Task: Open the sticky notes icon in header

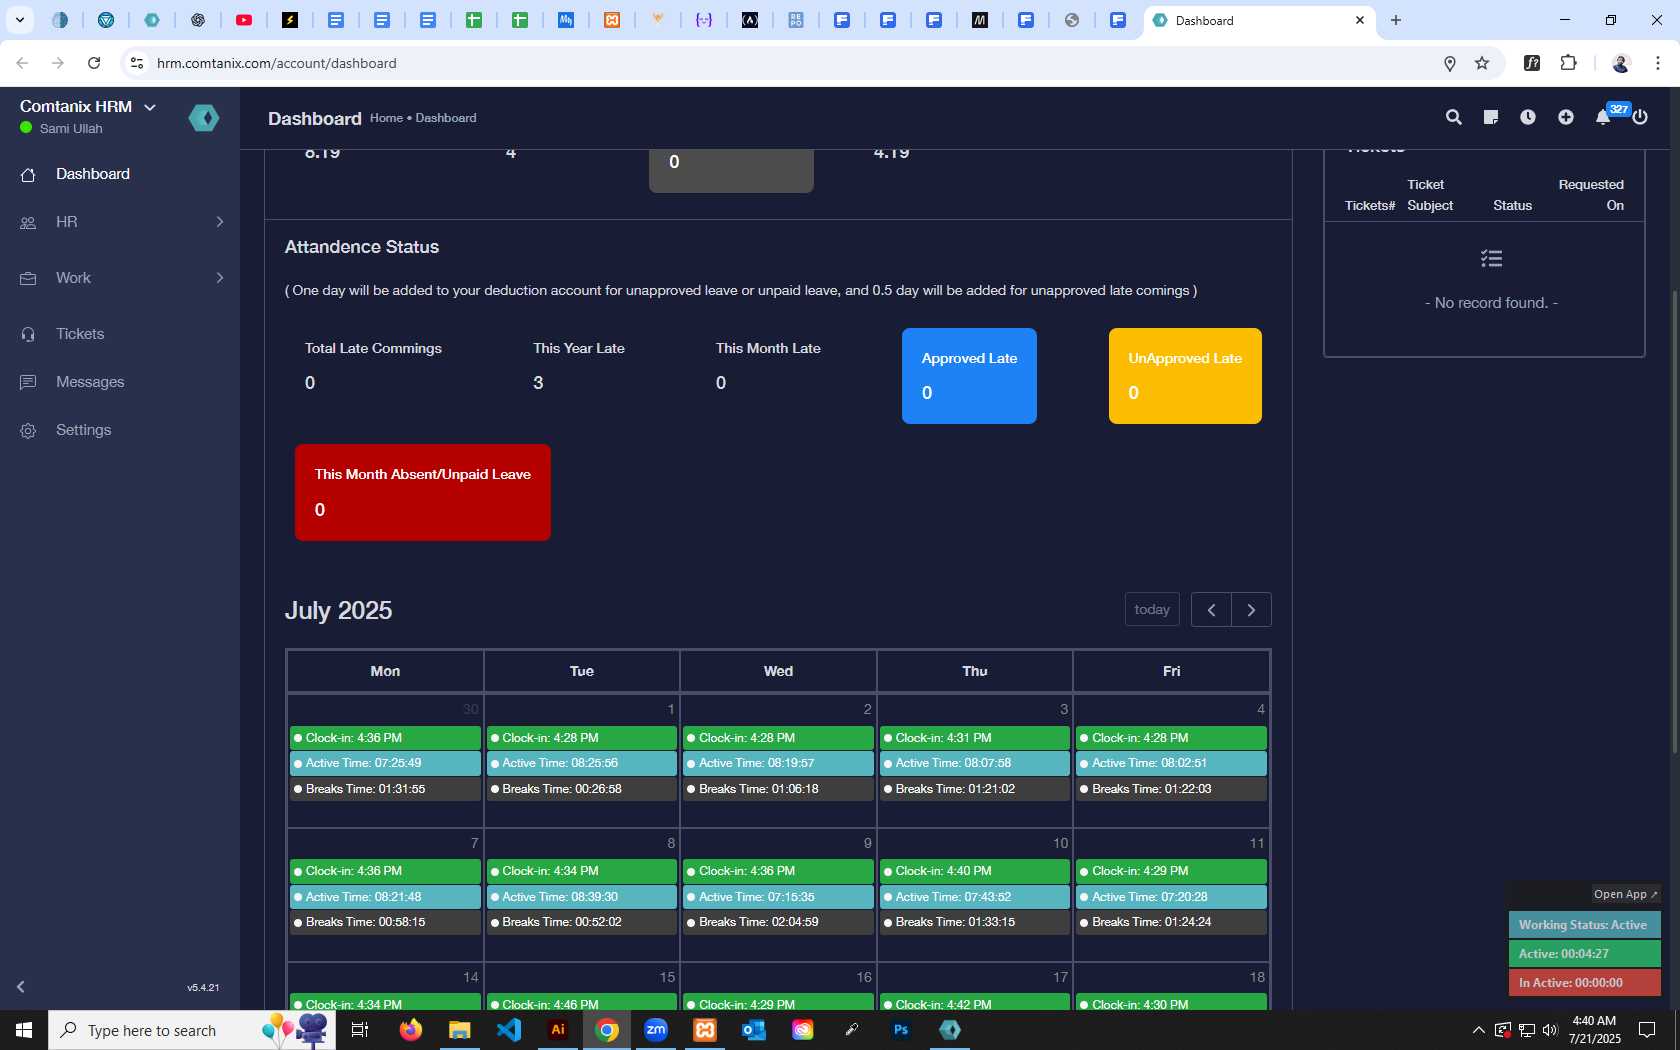Action: [x=1490, y=117]
